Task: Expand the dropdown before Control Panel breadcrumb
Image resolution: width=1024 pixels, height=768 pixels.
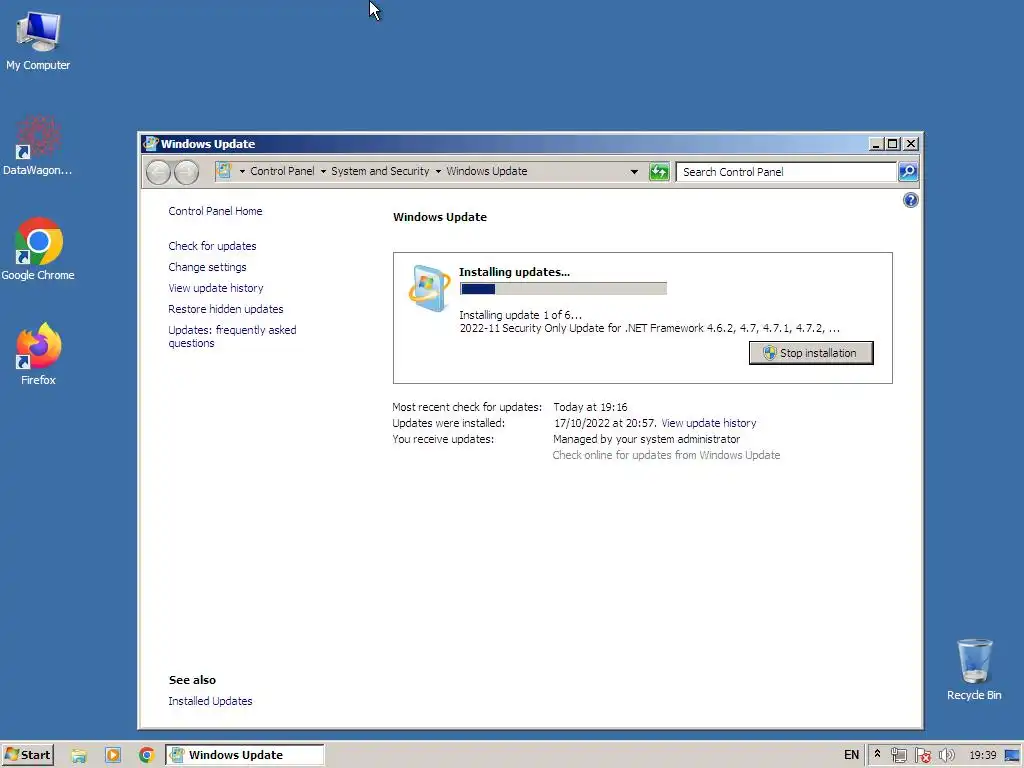Action: point(242,171)
